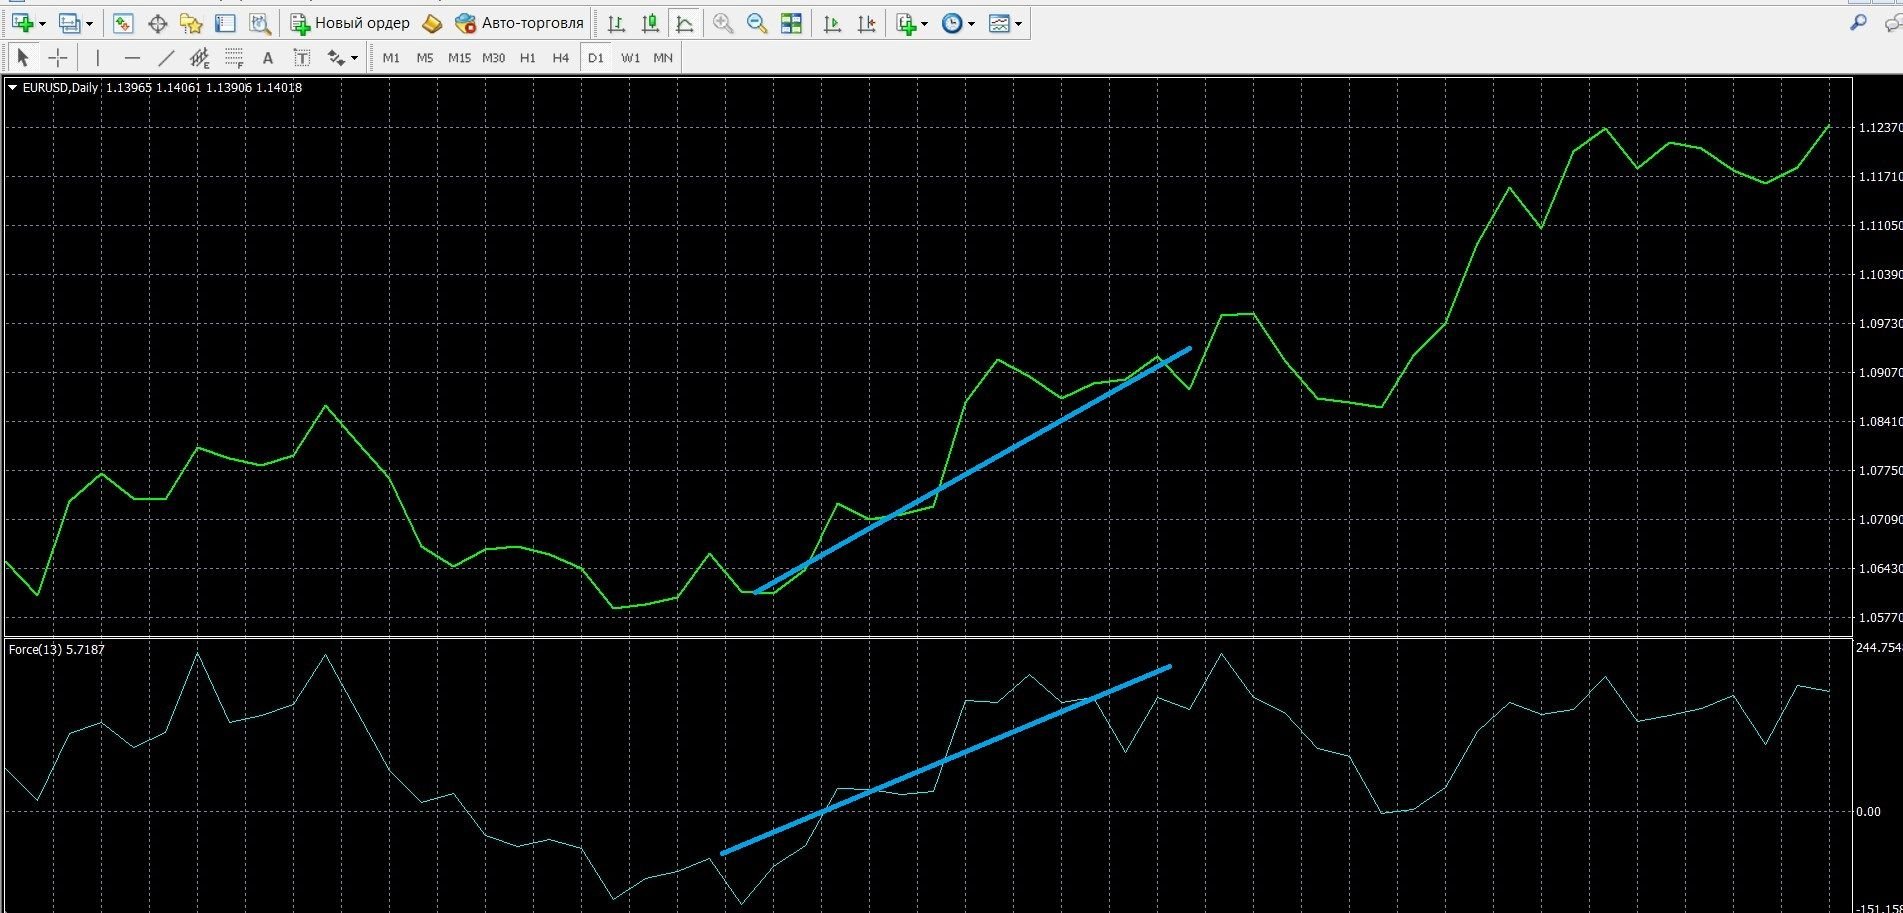Image resolution: width=1903 pixels, height=913 pixels.
Task: Activate the crosshair cursor mode
Action: point(58,58)
